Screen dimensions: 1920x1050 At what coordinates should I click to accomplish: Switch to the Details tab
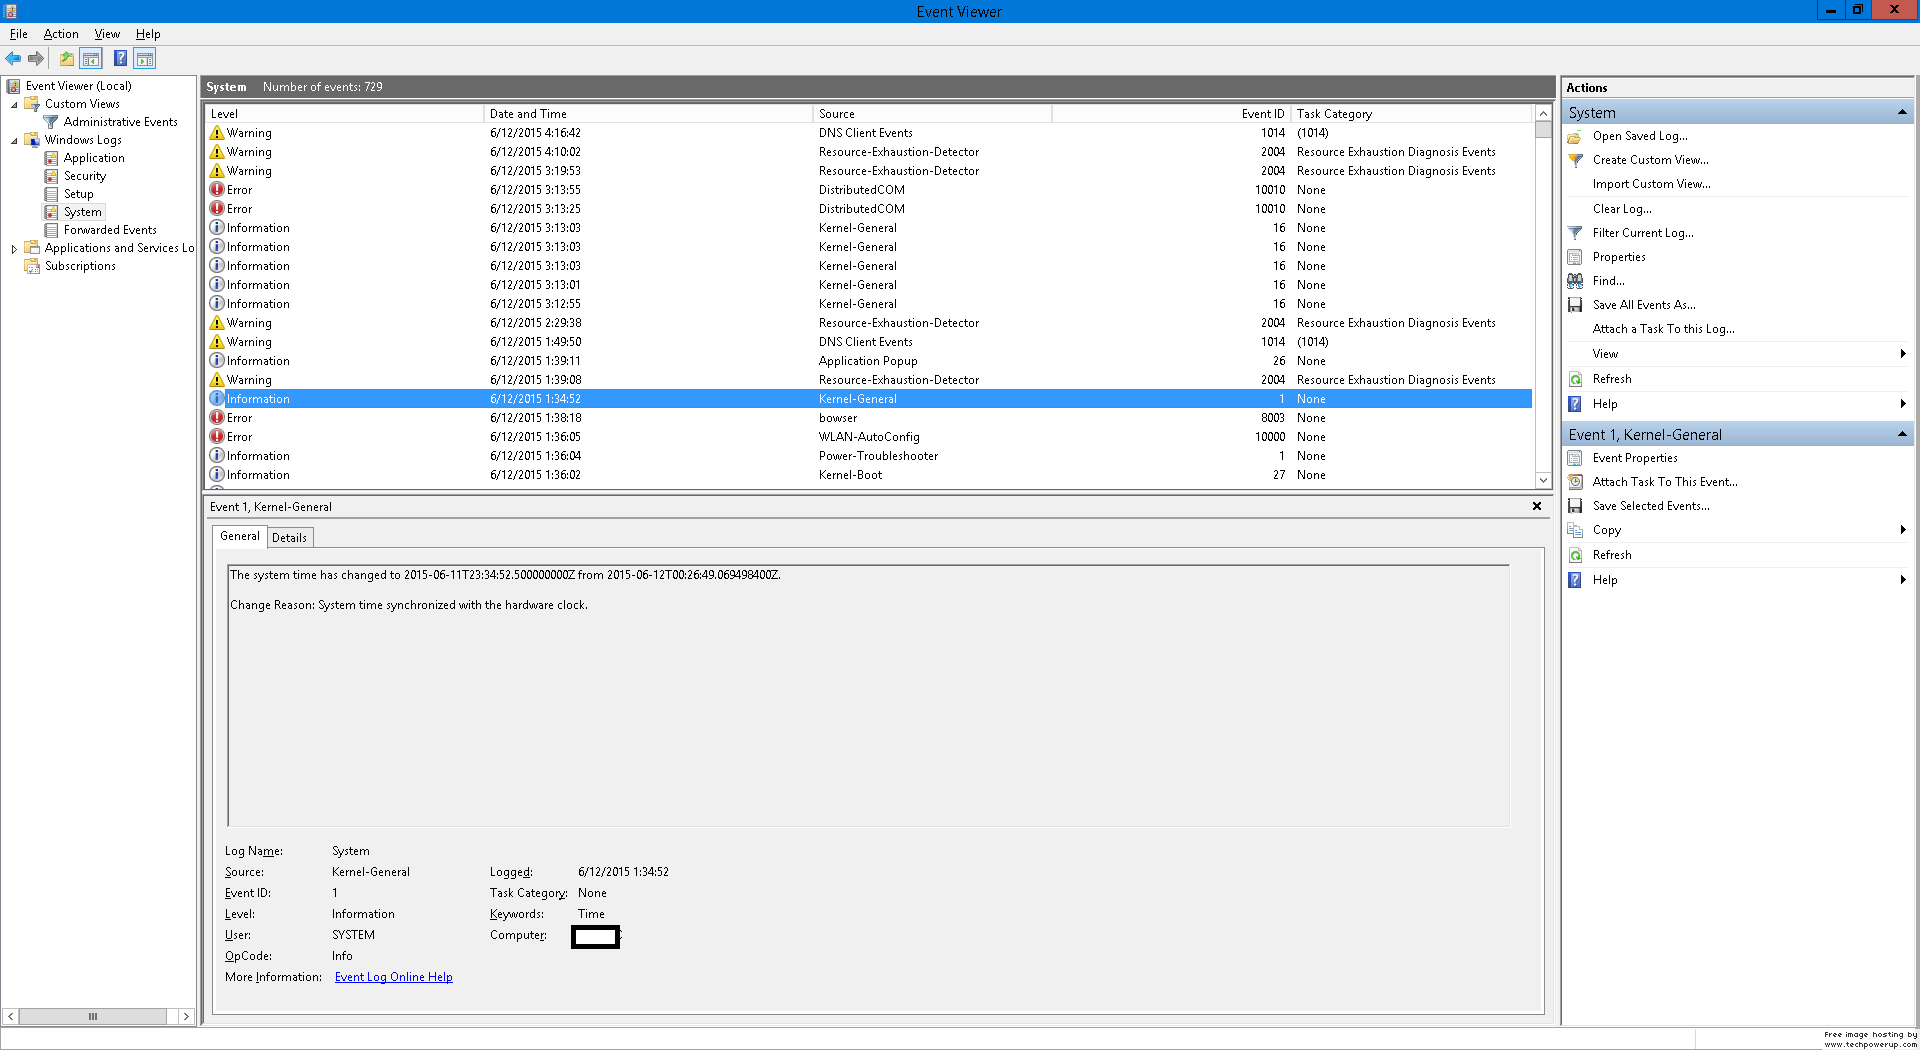click(x=289, y=537)
